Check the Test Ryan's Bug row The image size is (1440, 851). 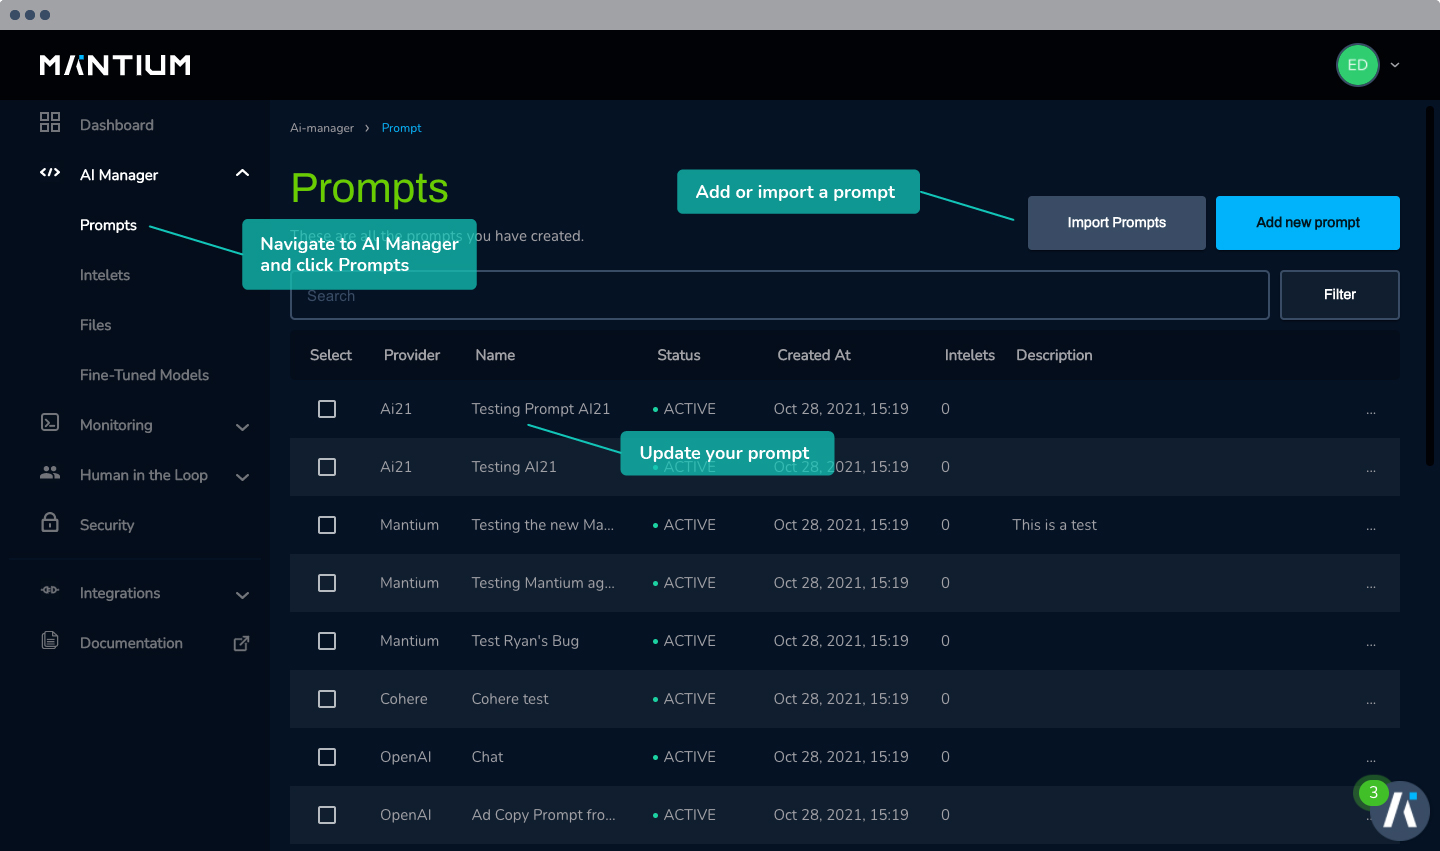pyautogui.click(x=327, y=641)
